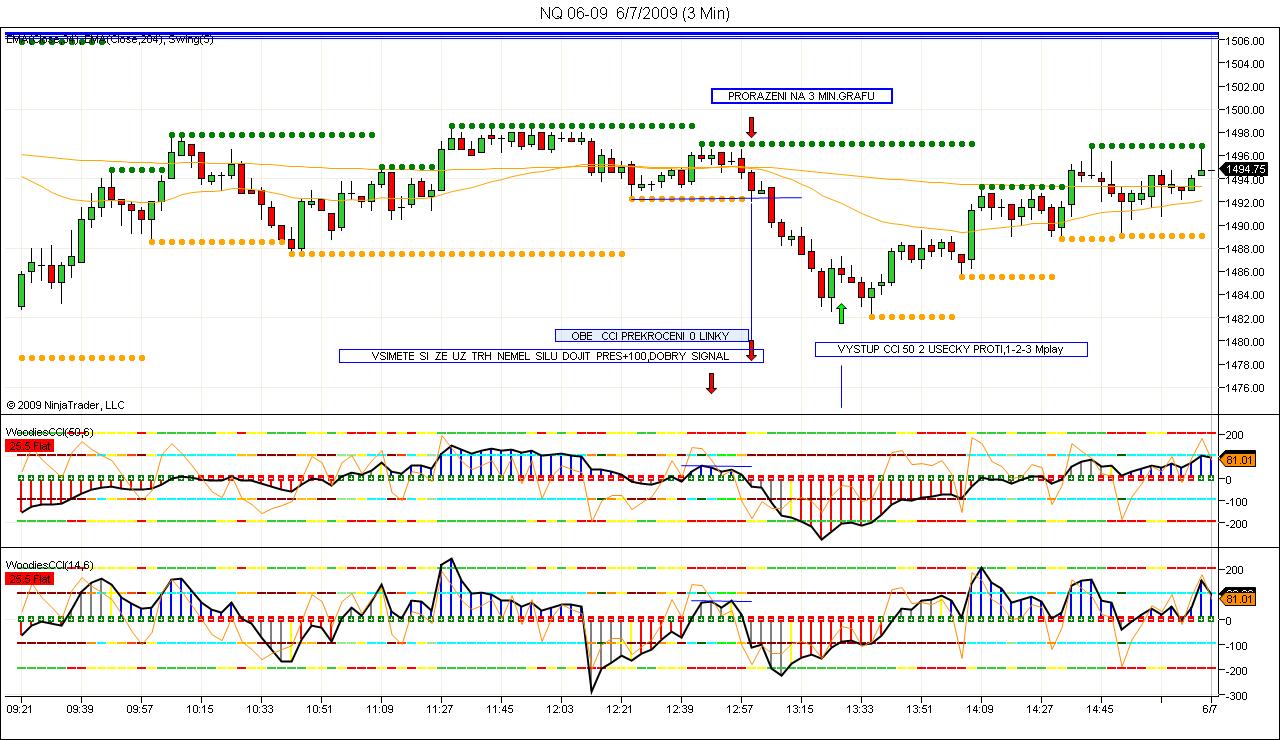Click the 11:09 time axis label
The height and width of the screenshot is (740, 1280).
pos(380,709)
